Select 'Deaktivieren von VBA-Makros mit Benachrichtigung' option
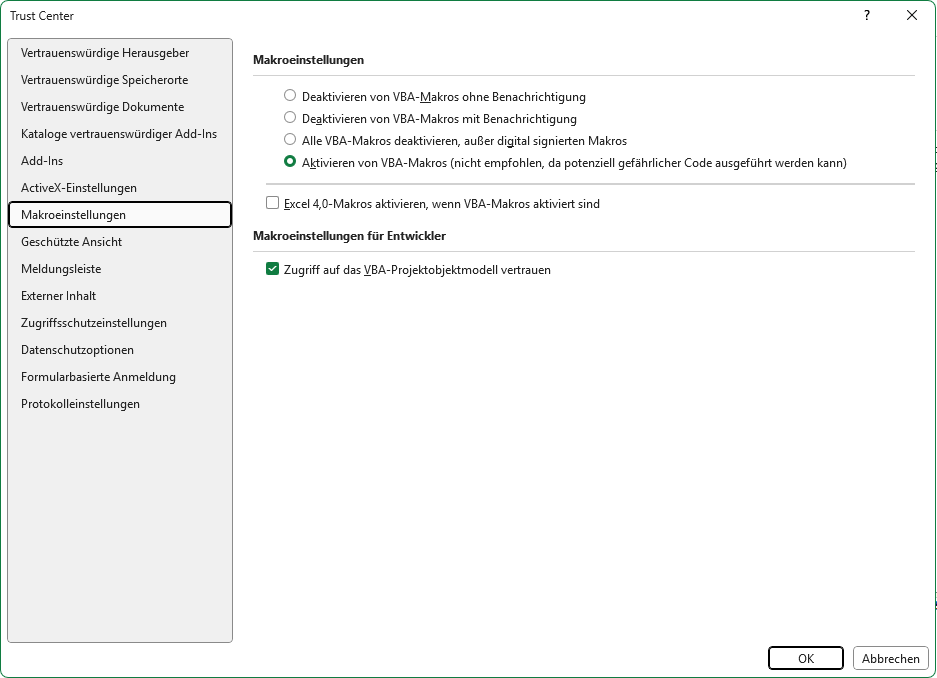Viewport: 937px width, 678px height. (x=290, y=118)
